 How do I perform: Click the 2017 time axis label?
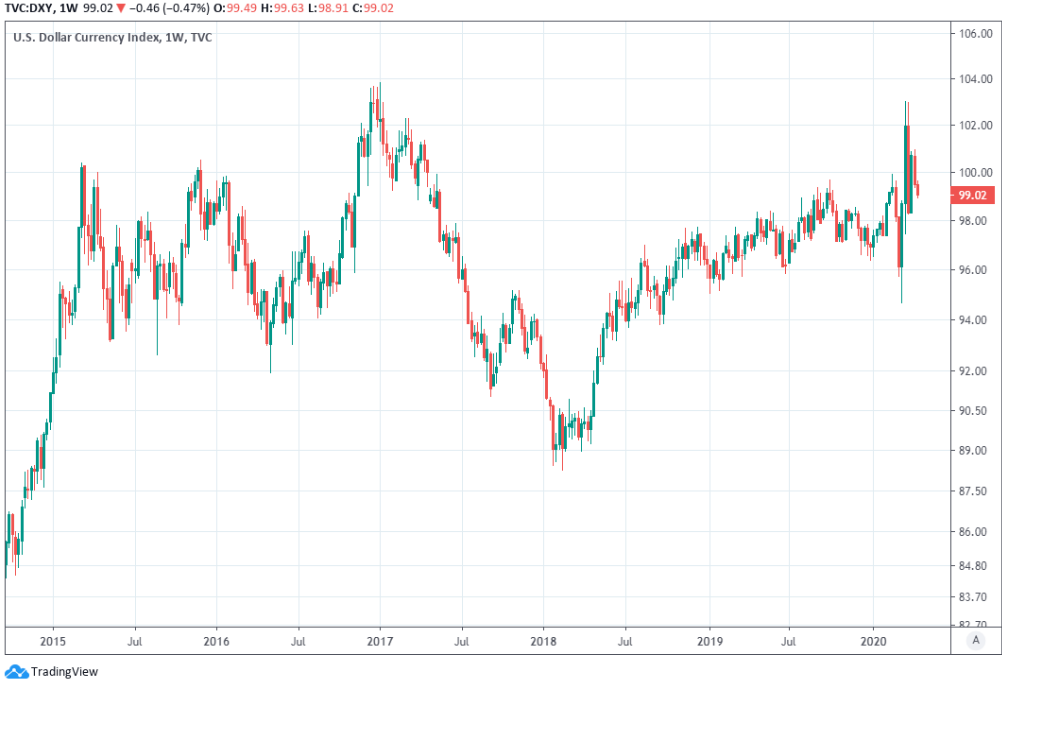[380, 641]
